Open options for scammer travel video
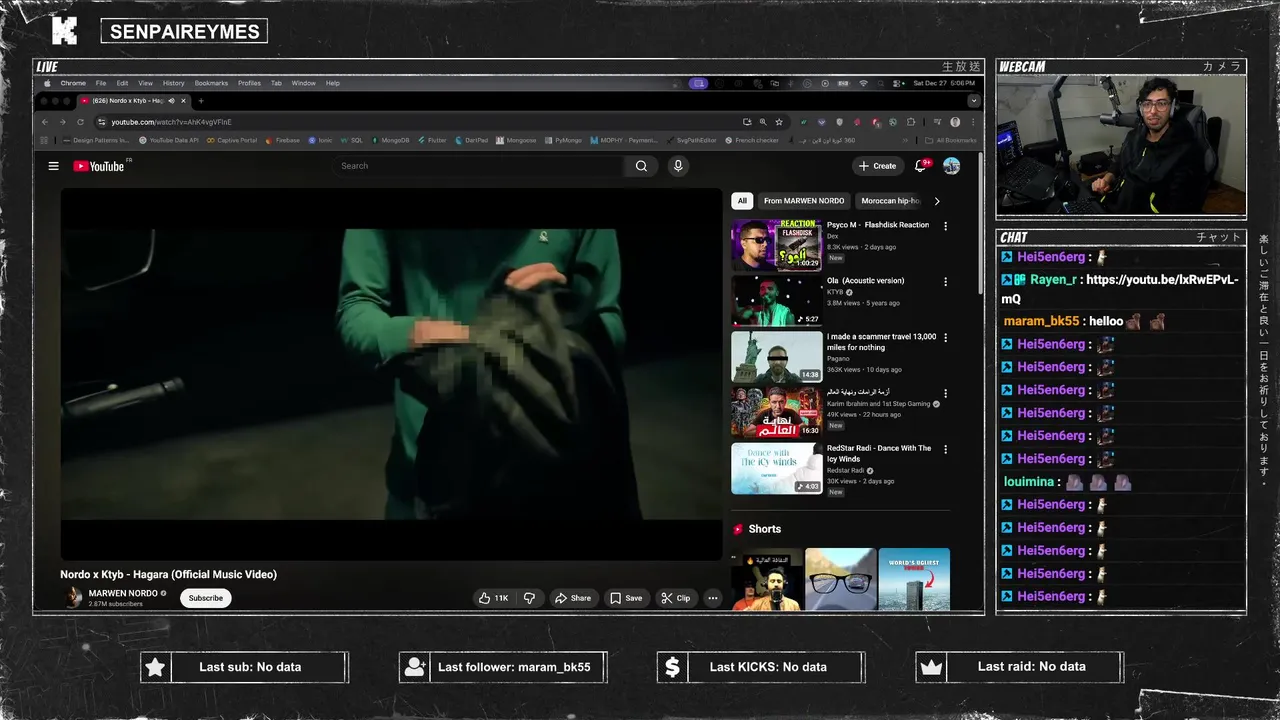Image resolution: width=1280 pixels, height=720 pixels. [945, 338]
